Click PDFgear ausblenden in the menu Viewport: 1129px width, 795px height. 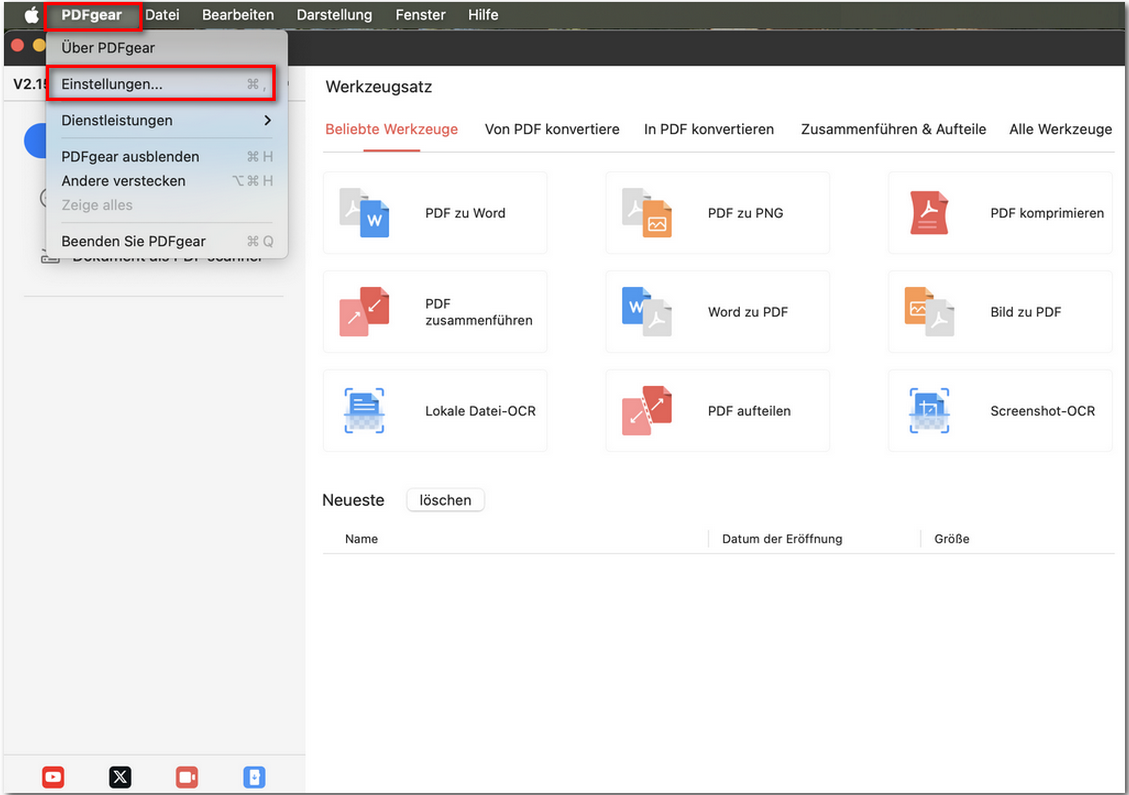click(x=130, y=156)
